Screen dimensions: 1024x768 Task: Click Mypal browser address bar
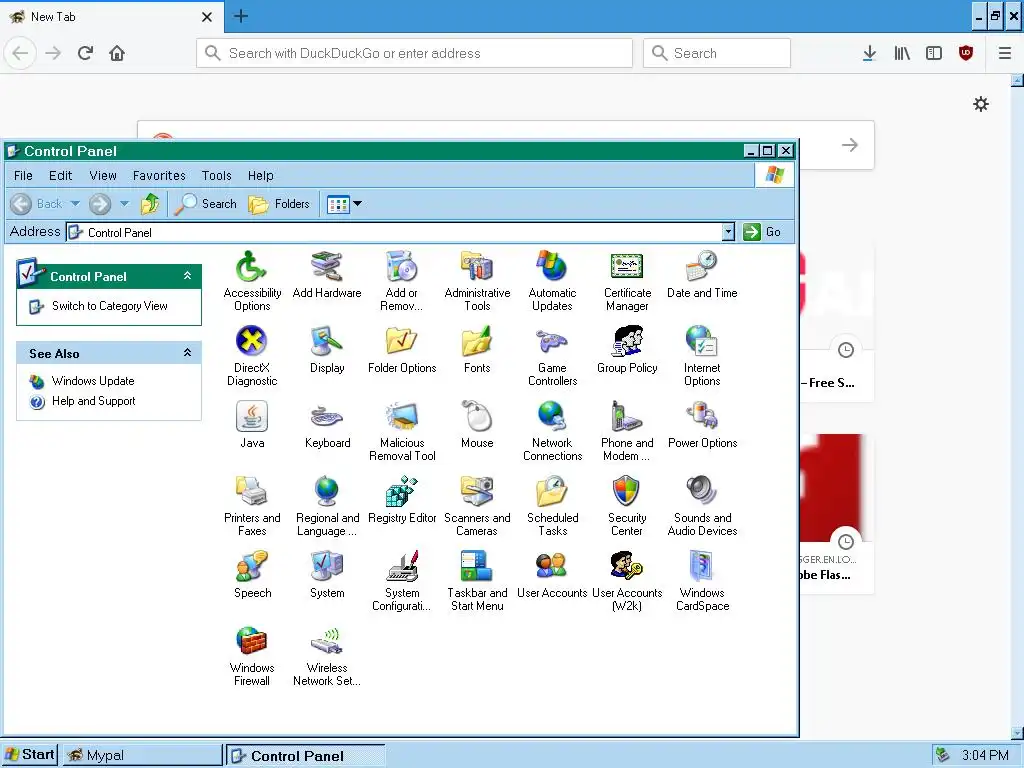tap(414, 53)
